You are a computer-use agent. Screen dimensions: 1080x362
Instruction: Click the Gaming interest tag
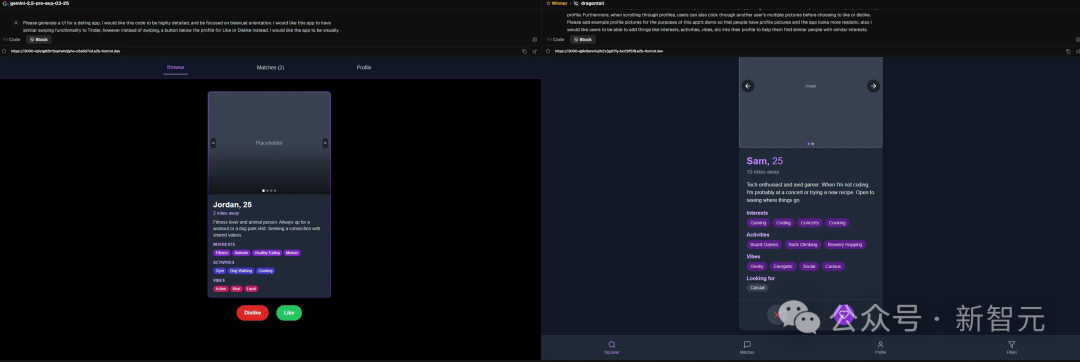click(x=758, y=223)
